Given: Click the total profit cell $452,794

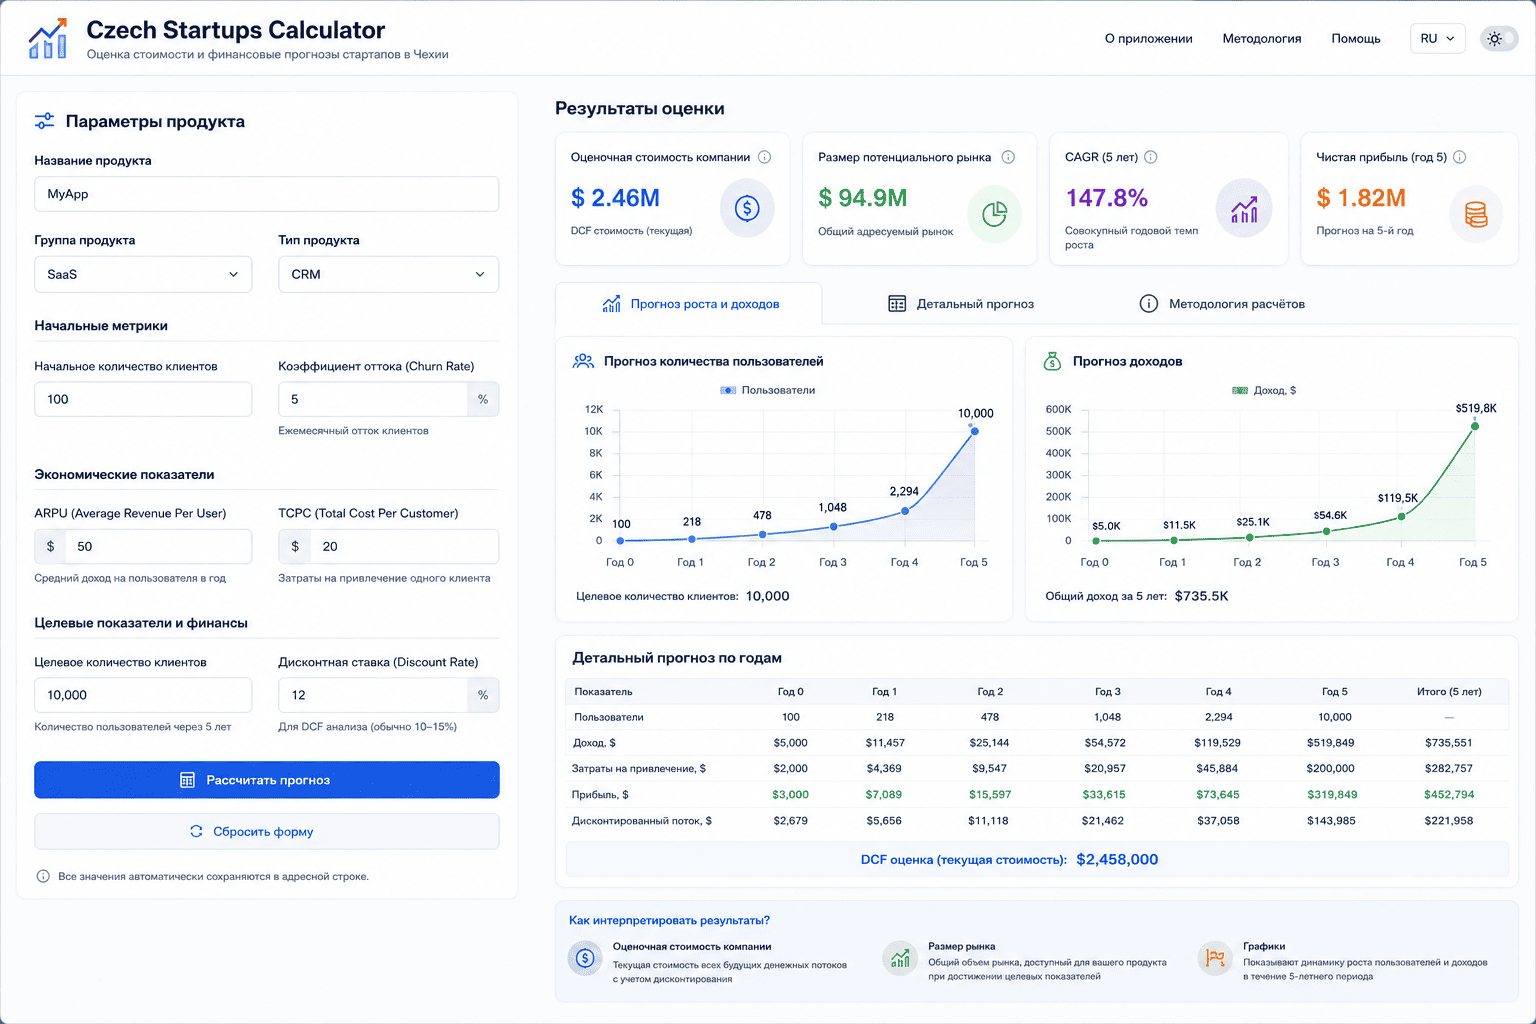Looking at the screenshot, I should tap(1449, 795).
